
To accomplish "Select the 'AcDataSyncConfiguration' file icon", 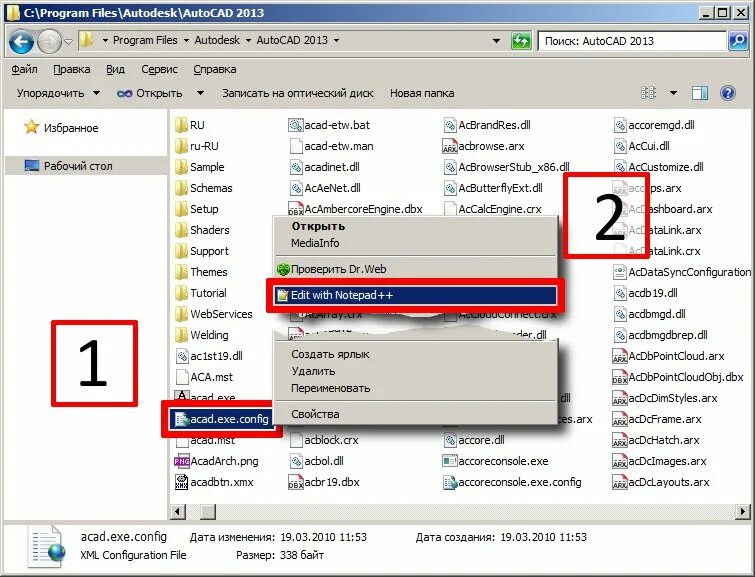I will tap(619, 272).
